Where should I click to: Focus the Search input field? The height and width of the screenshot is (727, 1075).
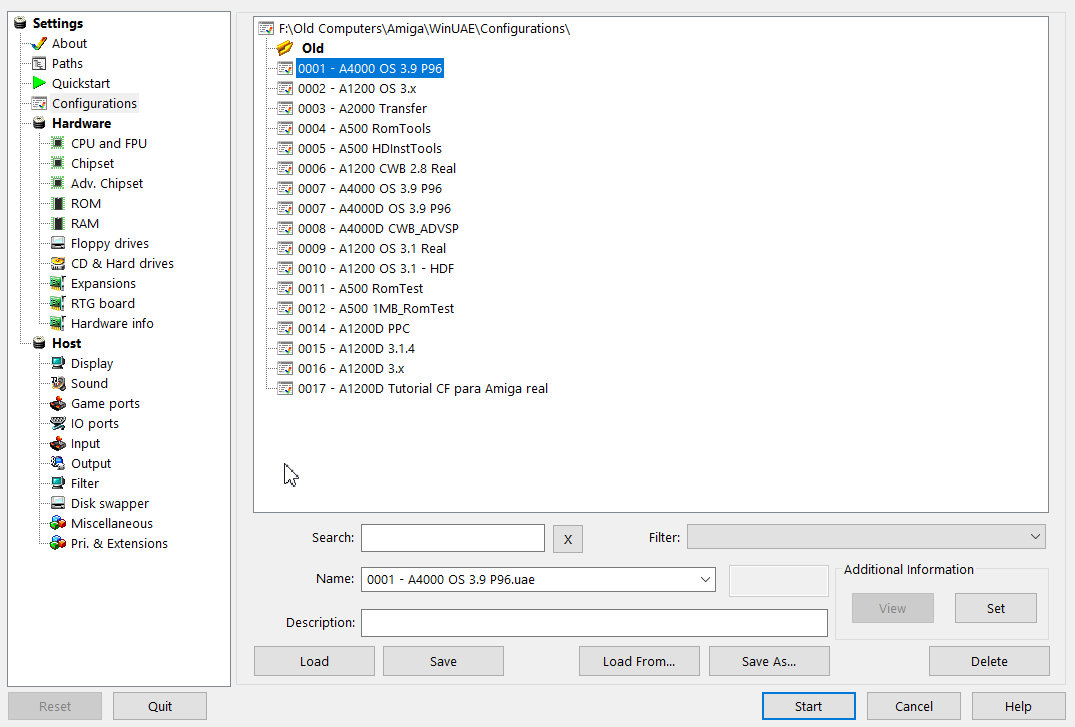452,538
